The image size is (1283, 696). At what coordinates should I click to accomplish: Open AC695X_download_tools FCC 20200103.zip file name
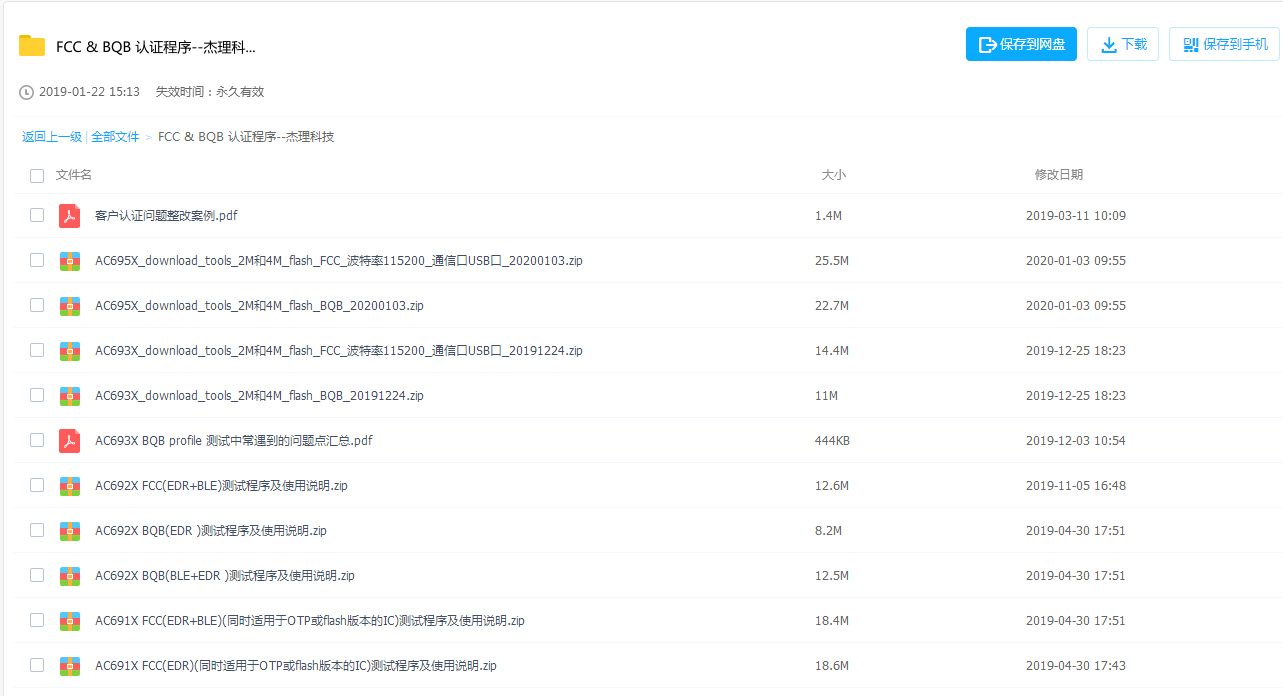339,260
